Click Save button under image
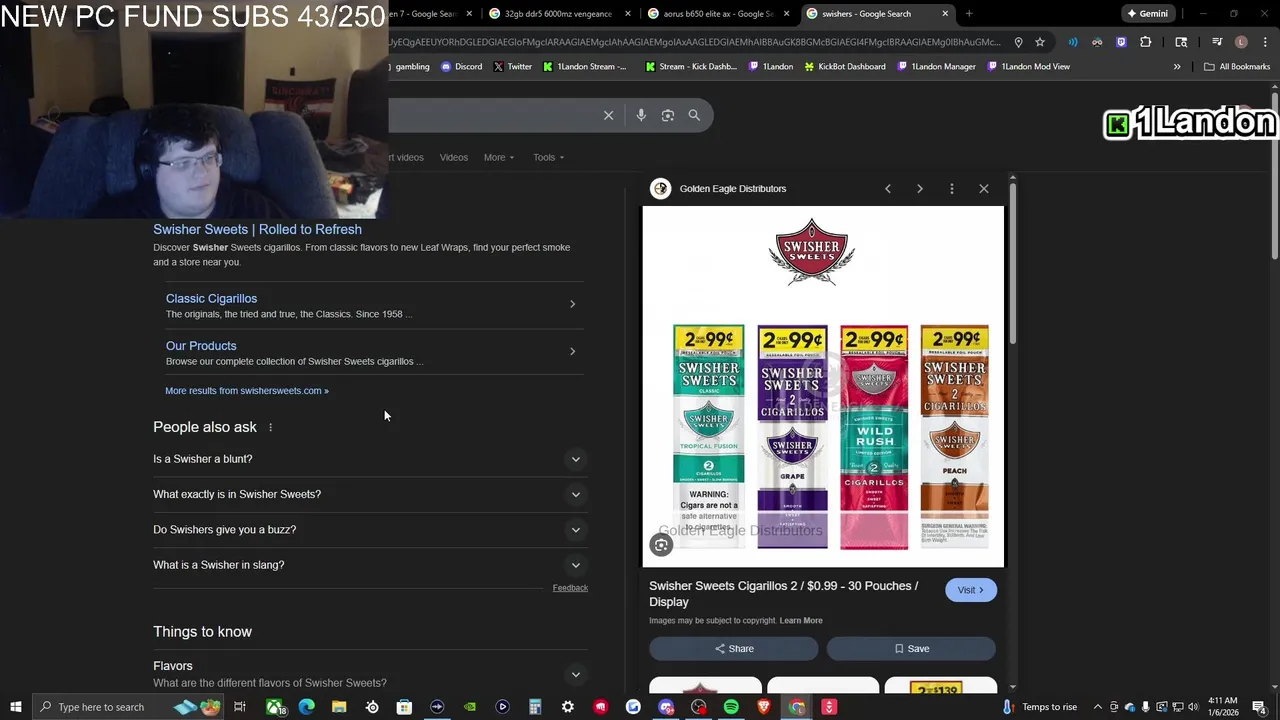This screenshot has width=1280, height=720. click(911, 649)
